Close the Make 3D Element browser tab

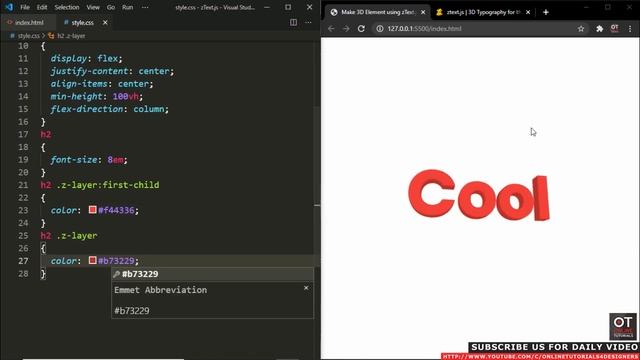point(423,12)
